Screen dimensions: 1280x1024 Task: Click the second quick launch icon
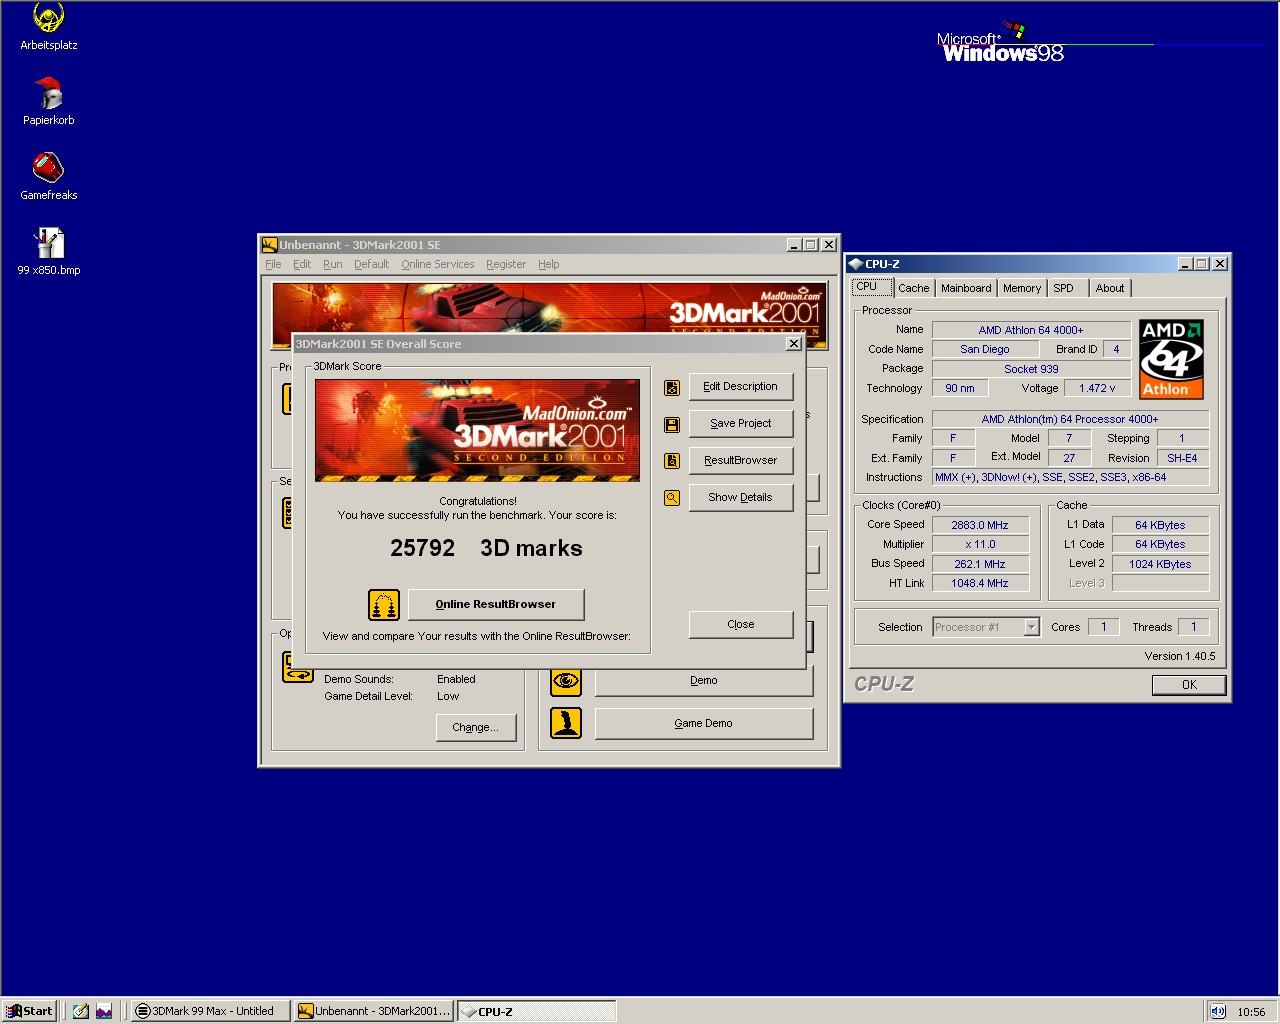pyautogui.click(x=104, y=1011)
